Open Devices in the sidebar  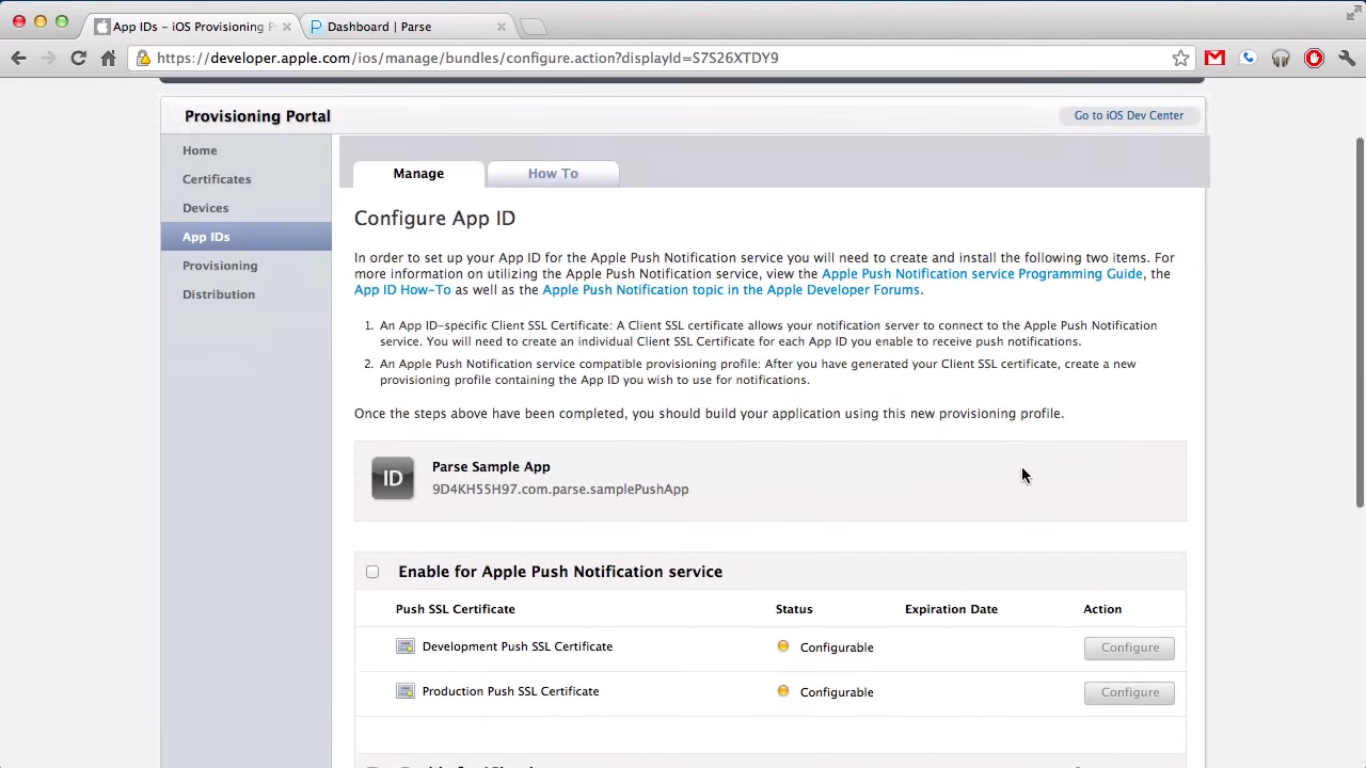206,208
